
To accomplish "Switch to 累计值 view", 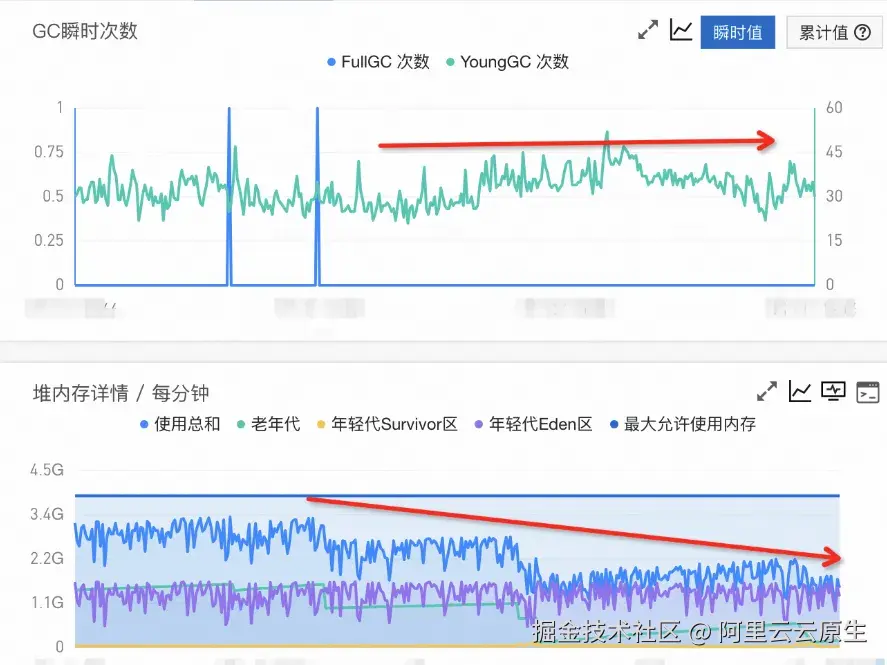I will 834,32.
